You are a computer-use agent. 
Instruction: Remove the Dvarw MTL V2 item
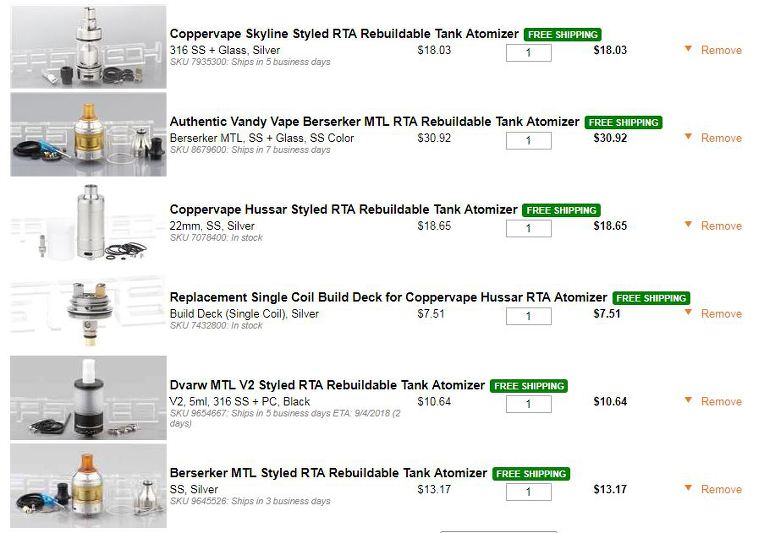coord(721,401)
